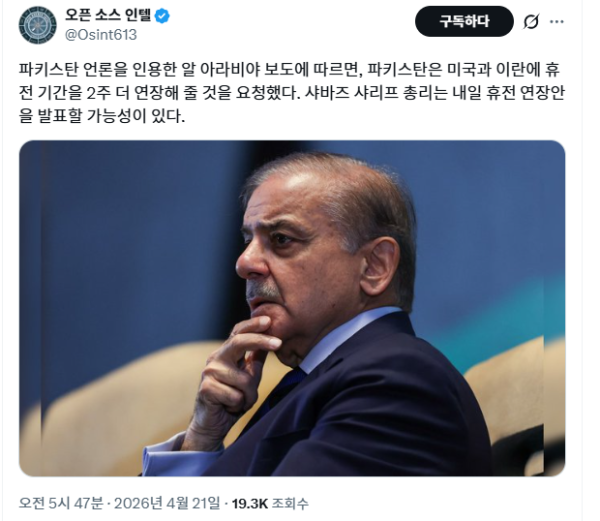Viewport: 600px width, 521px height.
Task: Open the @Osint613 handle link
Action: point(101,35)
